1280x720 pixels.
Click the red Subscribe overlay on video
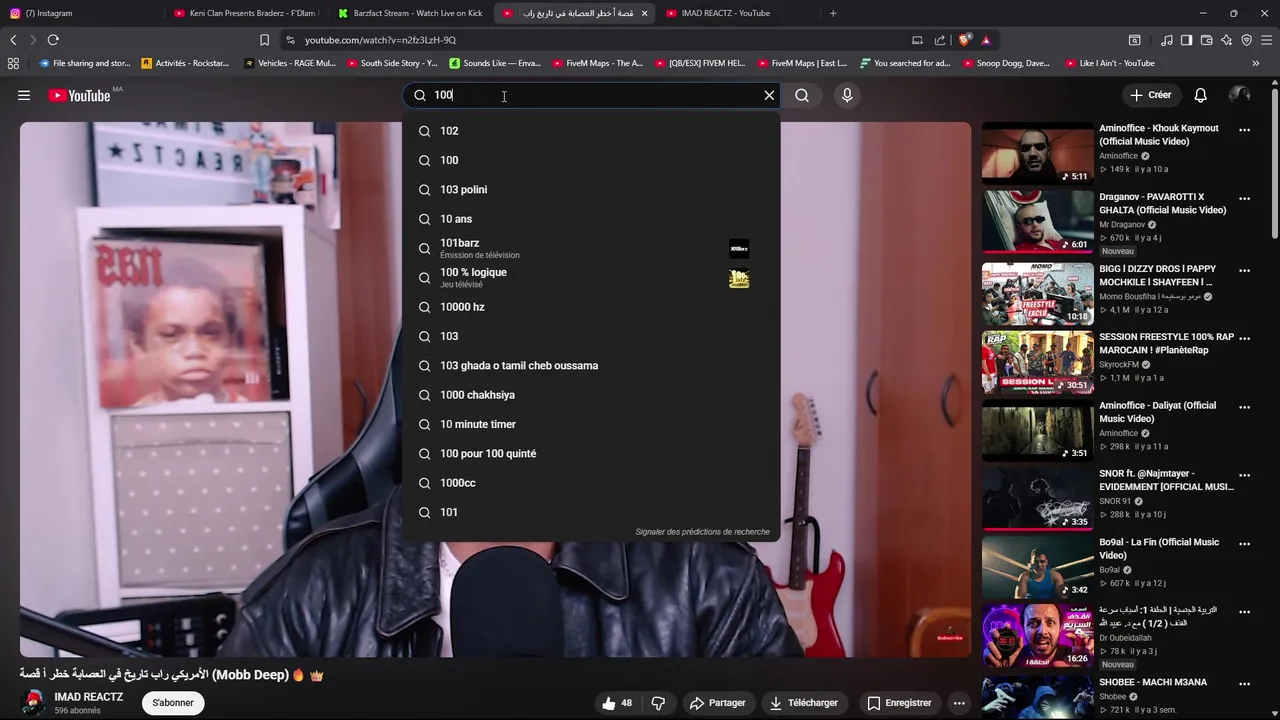[950, 638]
